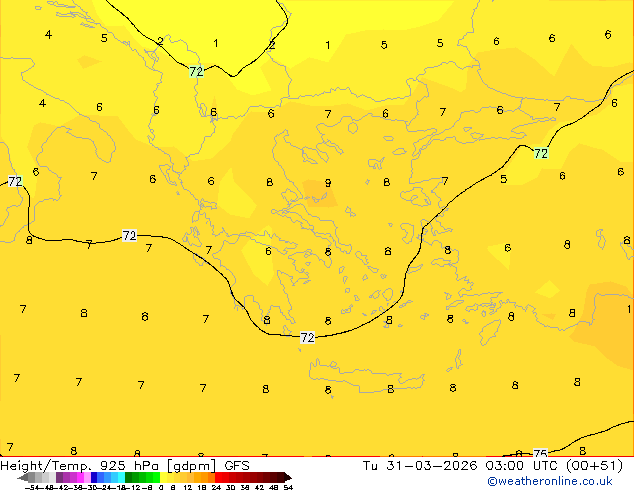This screenshot has width=634, height=490.
Task: Click the 72 label on the left edge
Action: (x=15, y=182)
